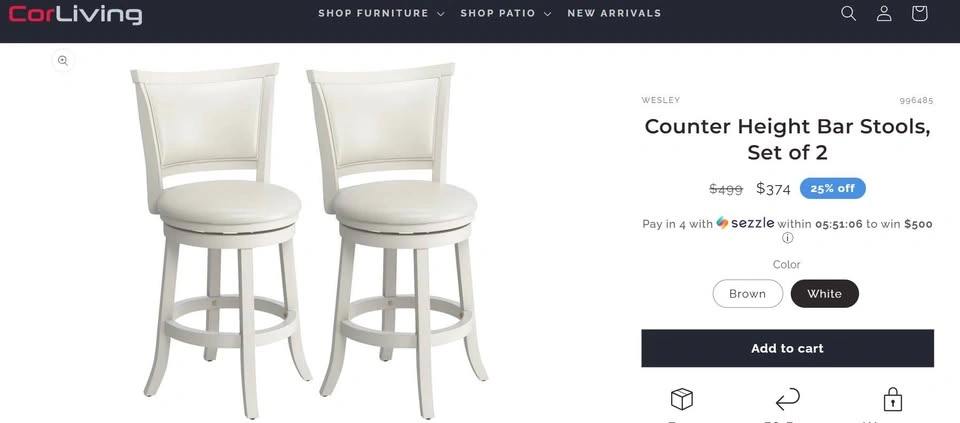Expand the Shop Patio dropdown chevron

pyautogui.click(x=547, y=14)
